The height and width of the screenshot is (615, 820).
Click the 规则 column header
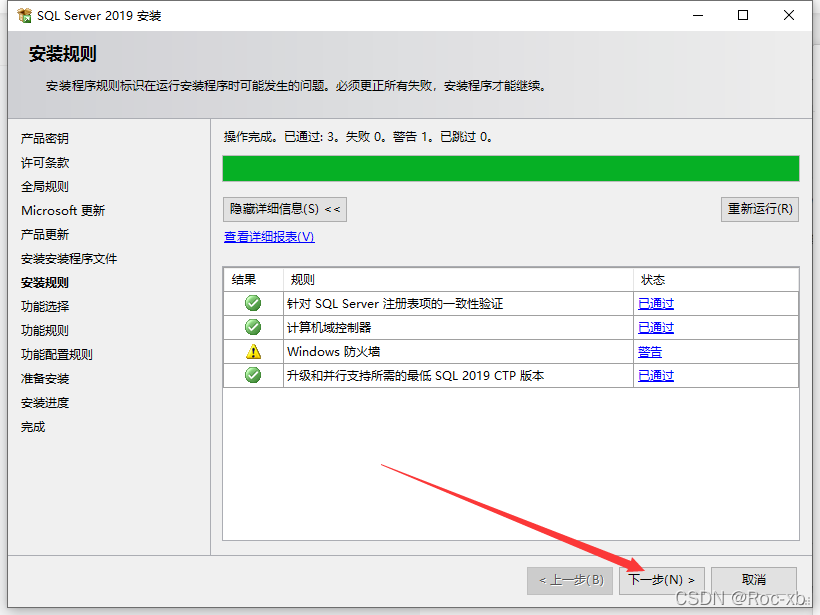(302, 280)
